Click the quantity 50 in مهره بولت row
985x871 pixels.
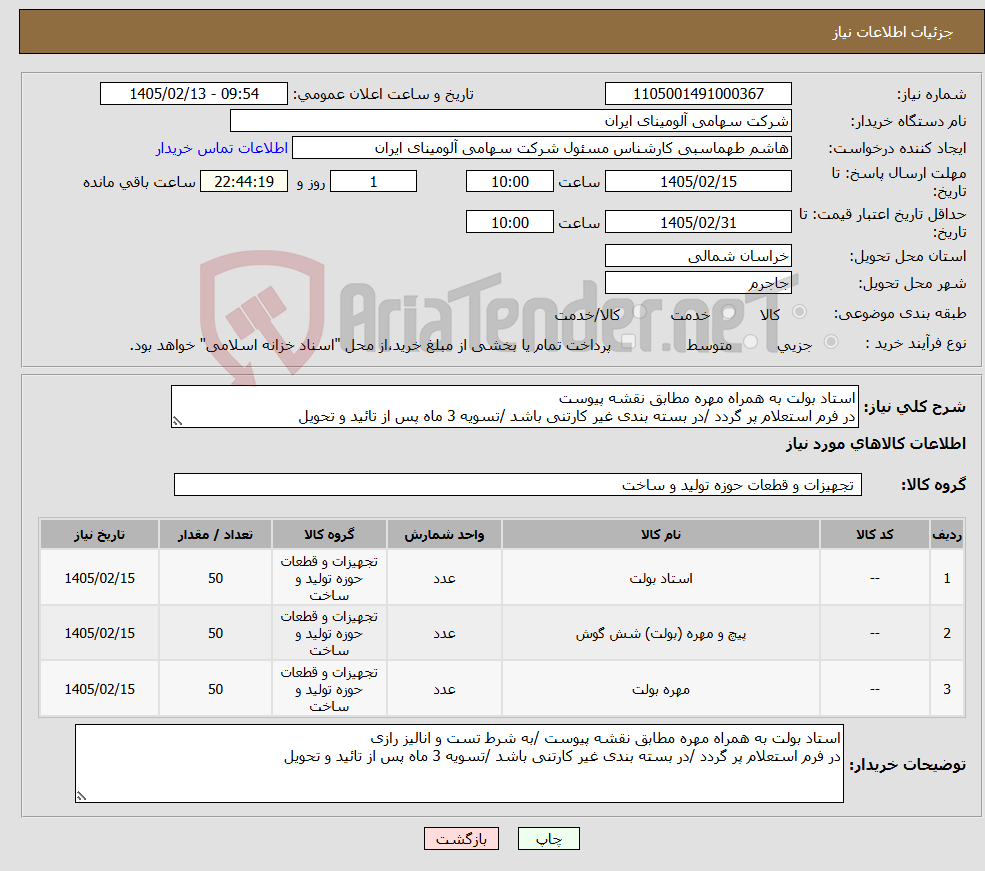[215, 690]
